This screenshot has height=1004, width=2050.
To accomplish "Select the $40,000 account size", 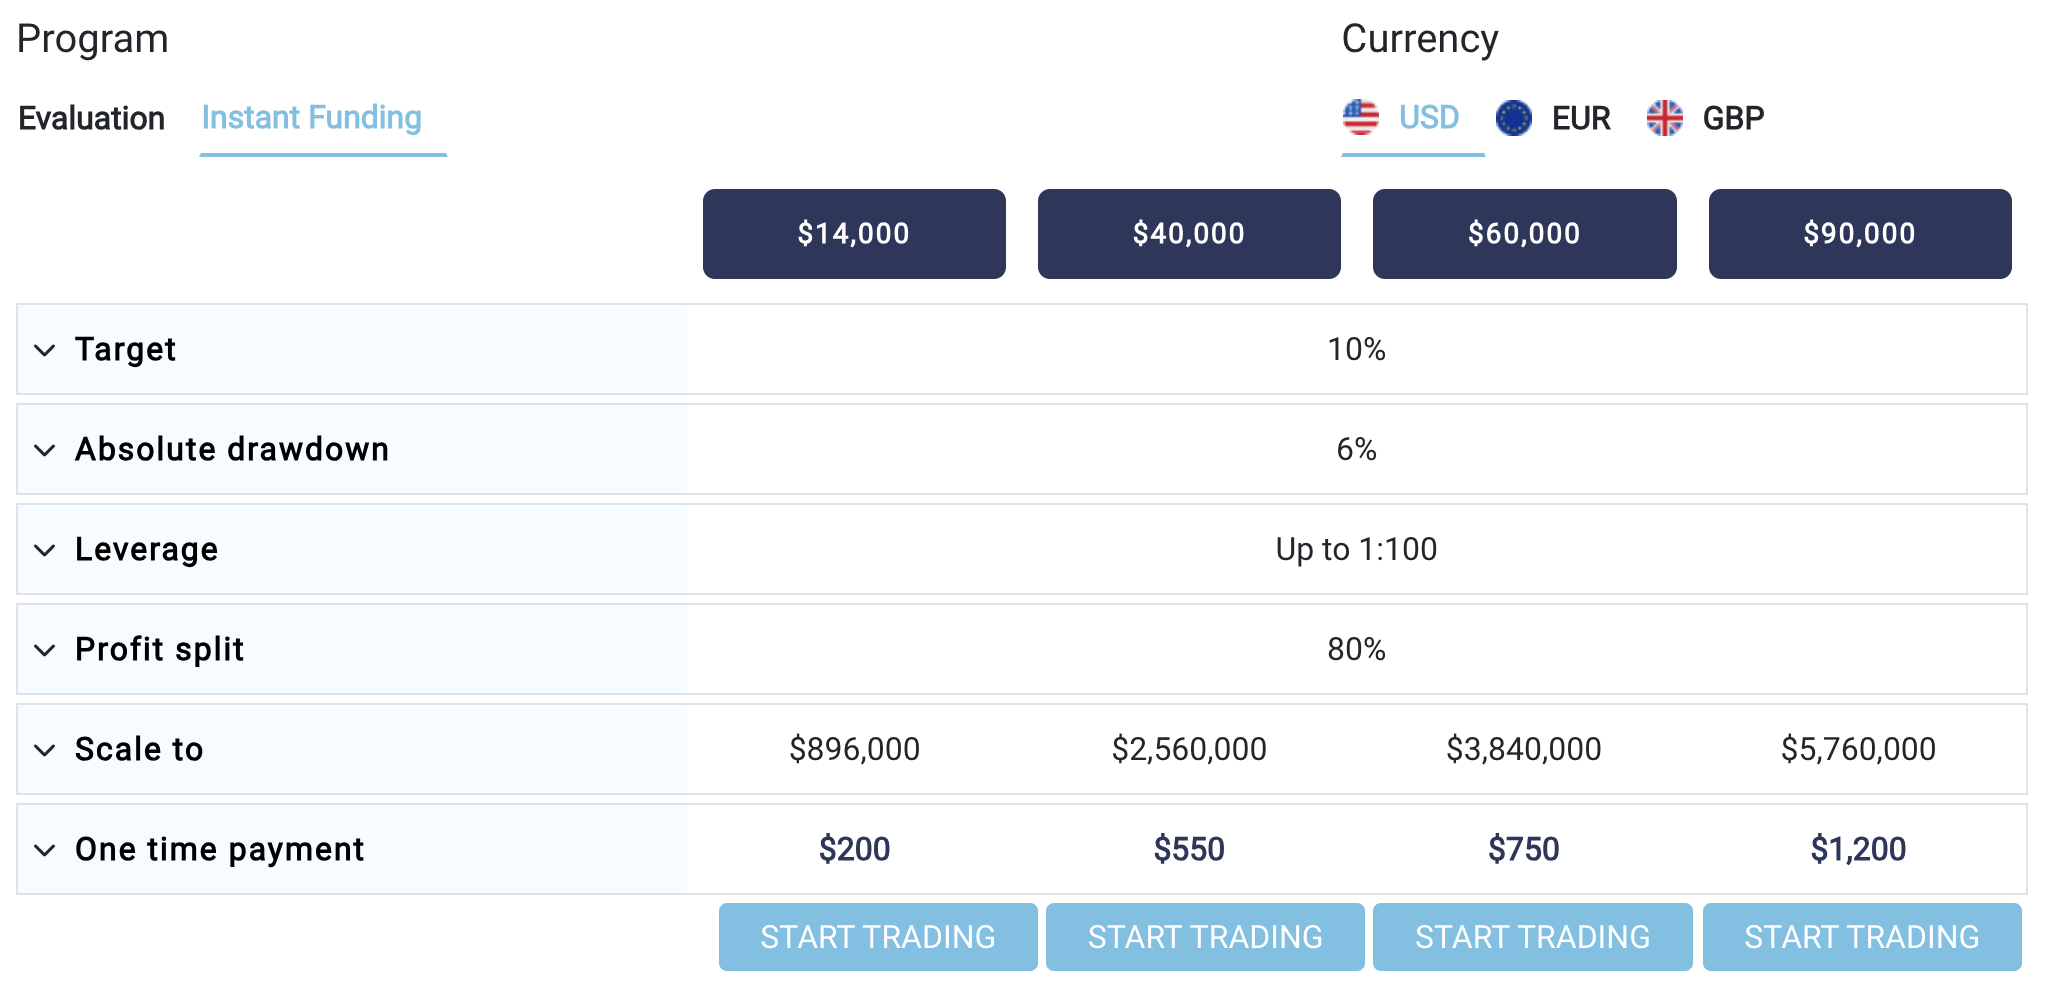I will (x=1189, y=234).
